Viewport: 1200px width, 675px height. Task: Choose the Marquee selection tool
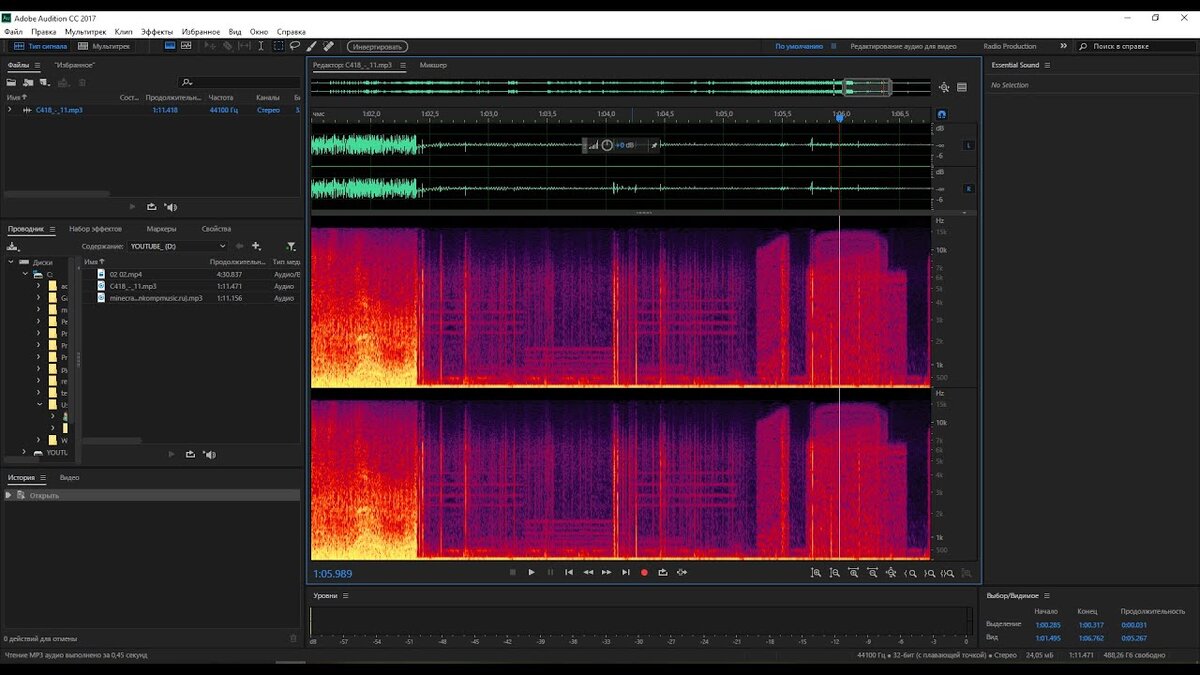[278, 46]
